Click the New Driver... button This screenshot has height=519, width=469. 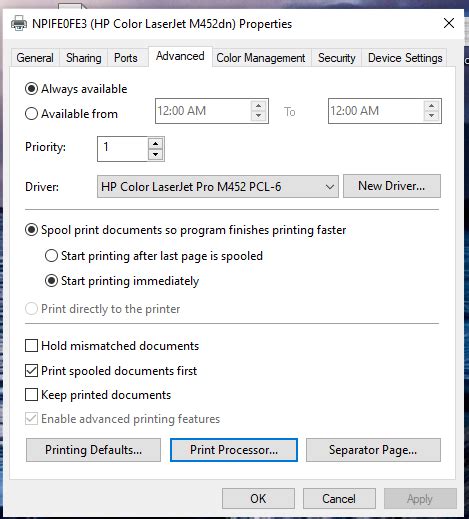pos(392,186)
